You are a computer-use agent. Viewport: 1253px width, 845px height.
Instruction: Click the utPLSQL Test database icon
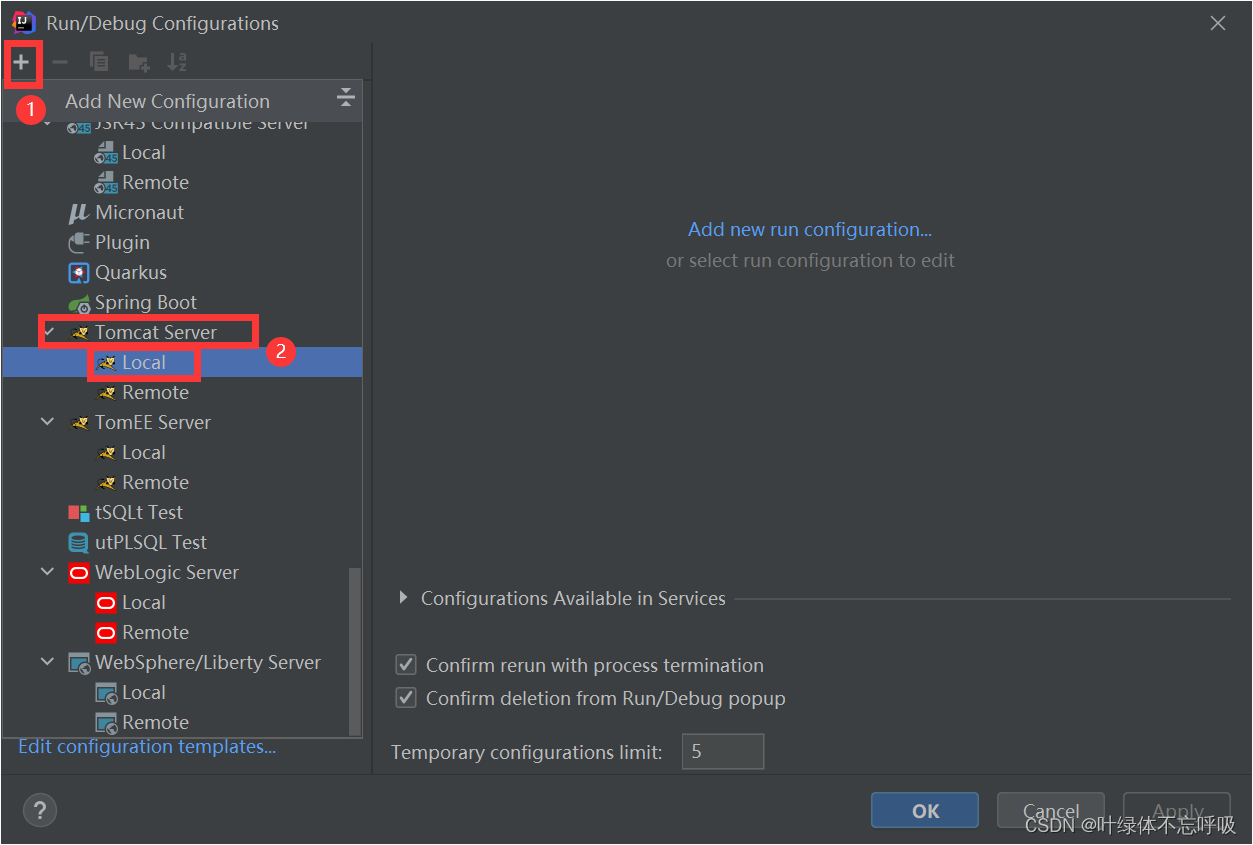click(79, 542)
